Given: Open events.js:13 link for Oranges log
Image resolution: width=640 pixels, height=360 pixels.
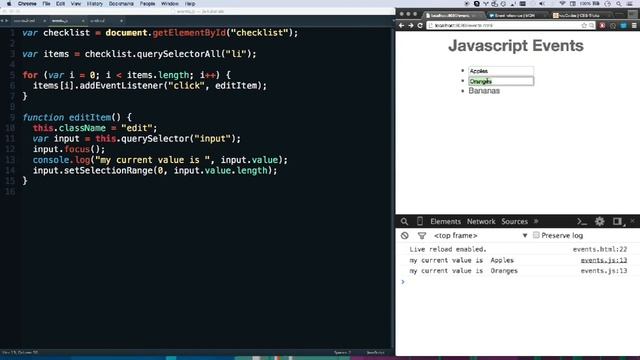Looking at the screenshot, I should 604,271.
